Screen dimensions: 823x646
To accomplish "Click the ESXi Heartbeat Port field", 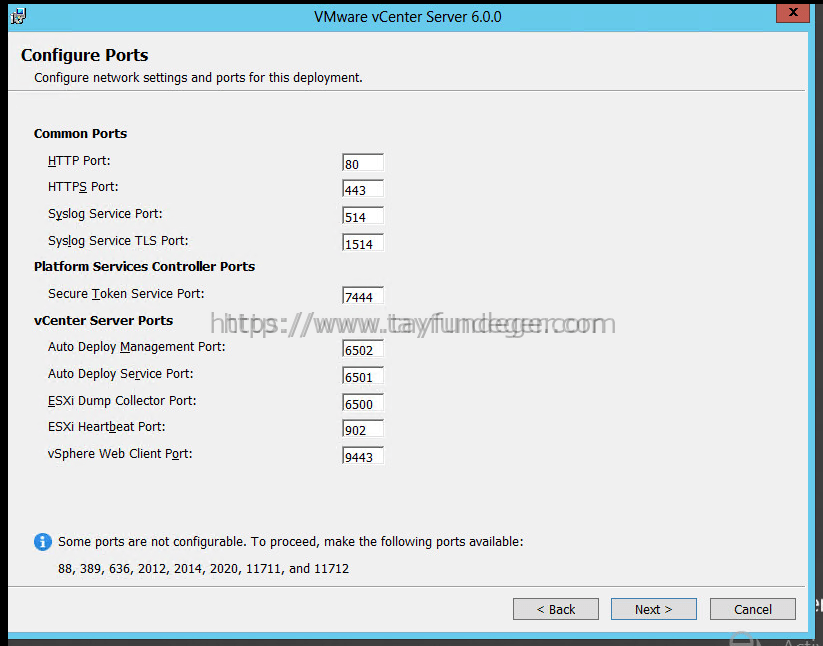I will pyautogui.click(x=363, y=429).
